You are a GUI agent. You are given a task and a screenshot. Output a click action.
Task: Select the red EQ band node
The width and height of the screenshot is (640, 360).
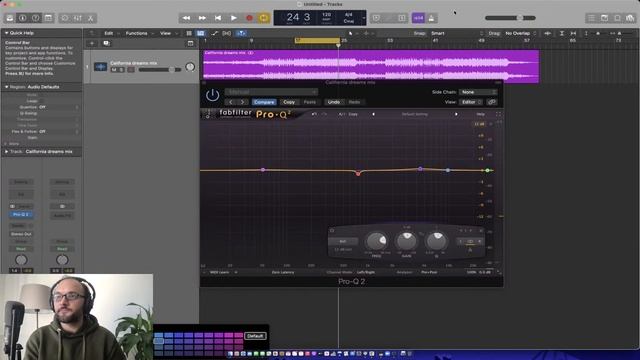click(x=358, y=174)
